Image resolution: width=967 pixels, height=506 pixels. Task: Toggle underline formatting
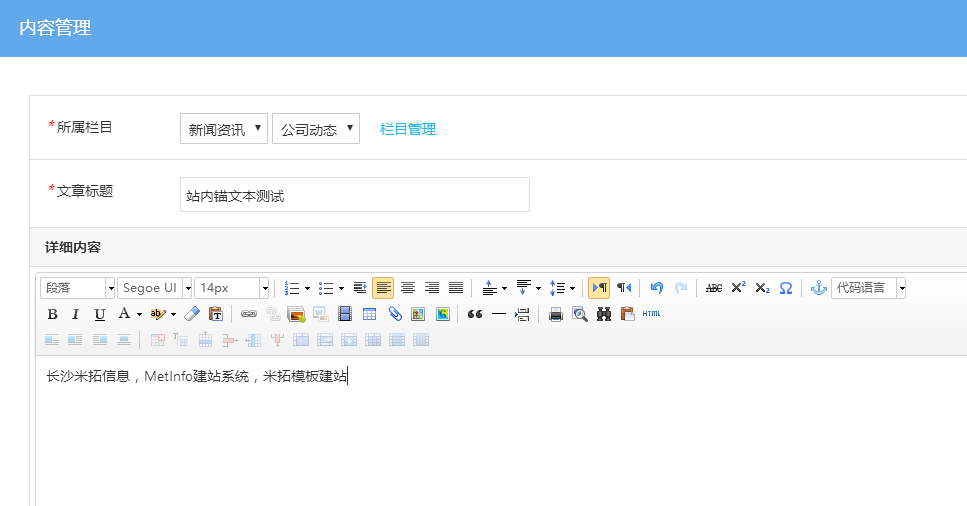point(99,314)
